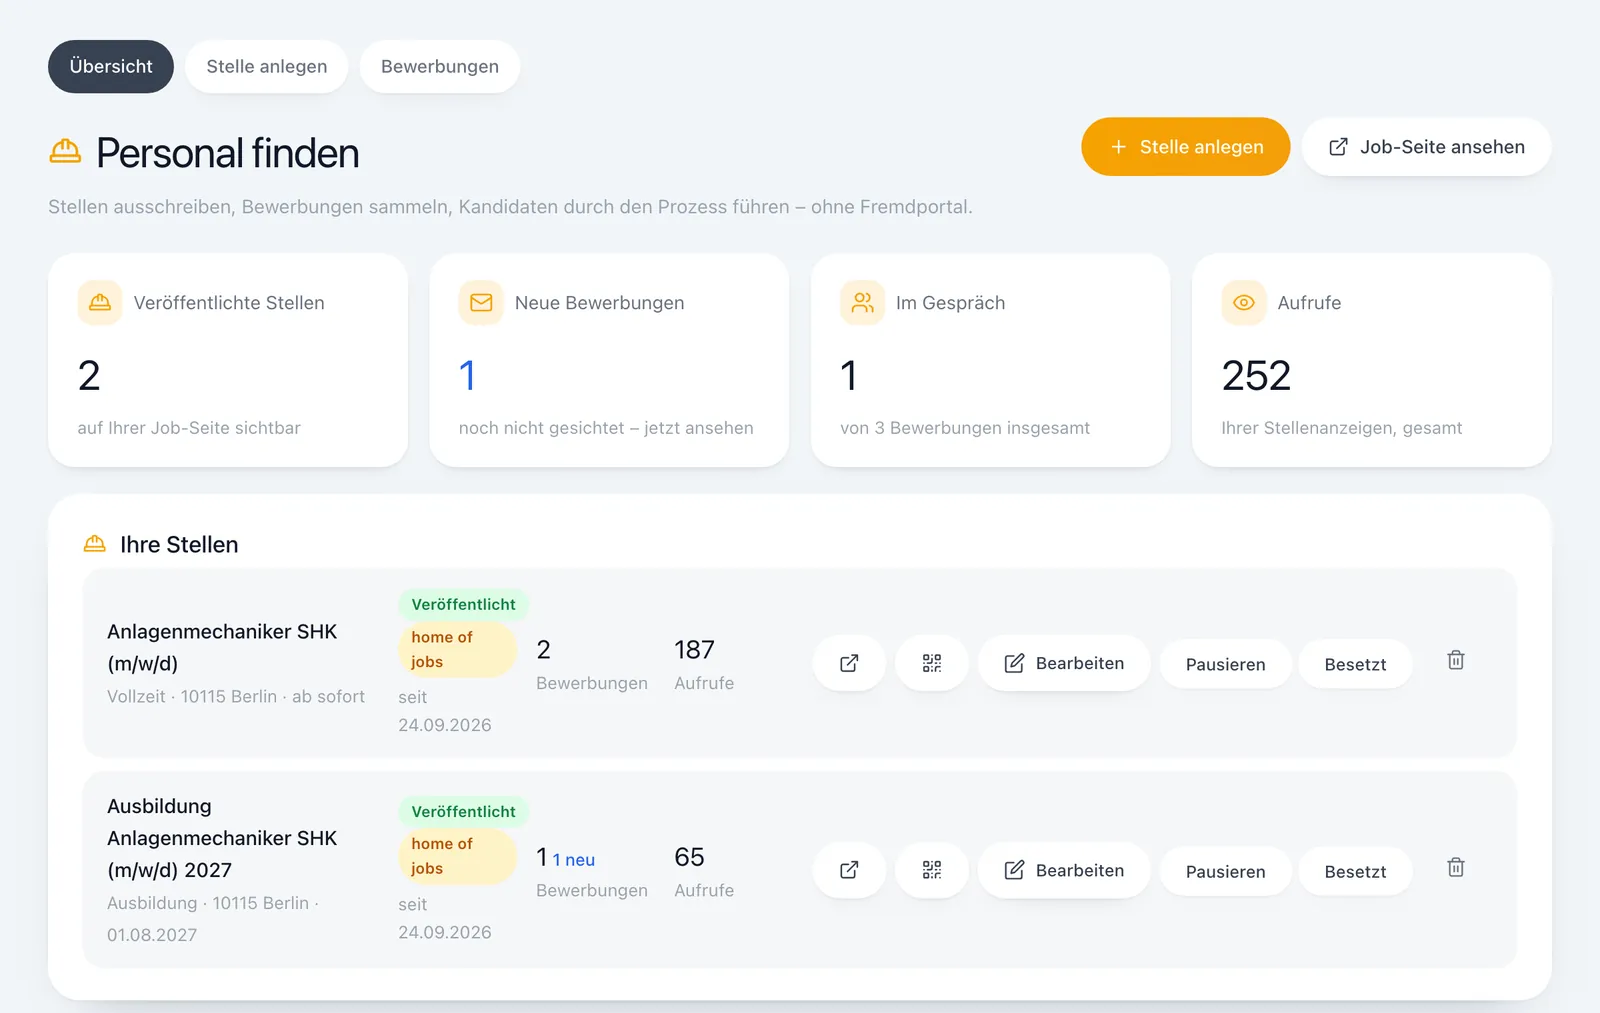
Task: Click 'von 3 Bewerbungen insgesamt' text
Action: coord(965,428)
